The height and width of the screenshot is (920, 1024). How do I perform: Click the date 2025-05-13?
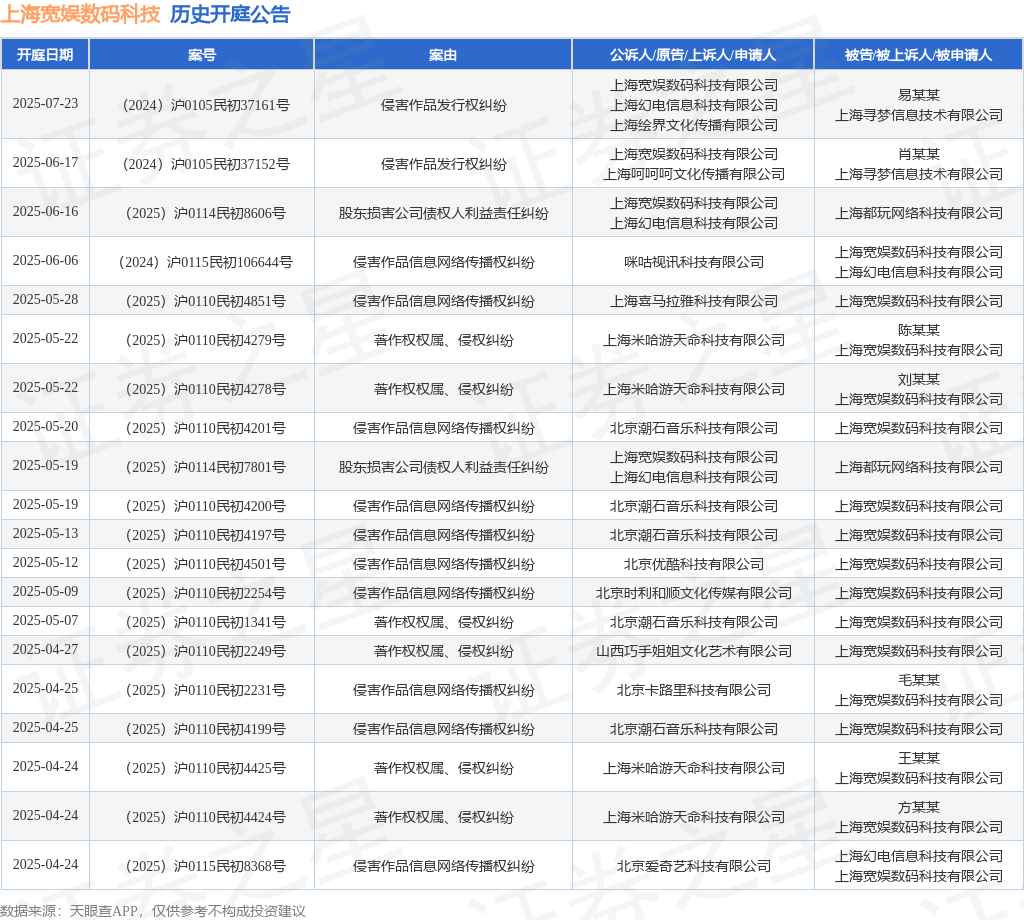[45, 533]
